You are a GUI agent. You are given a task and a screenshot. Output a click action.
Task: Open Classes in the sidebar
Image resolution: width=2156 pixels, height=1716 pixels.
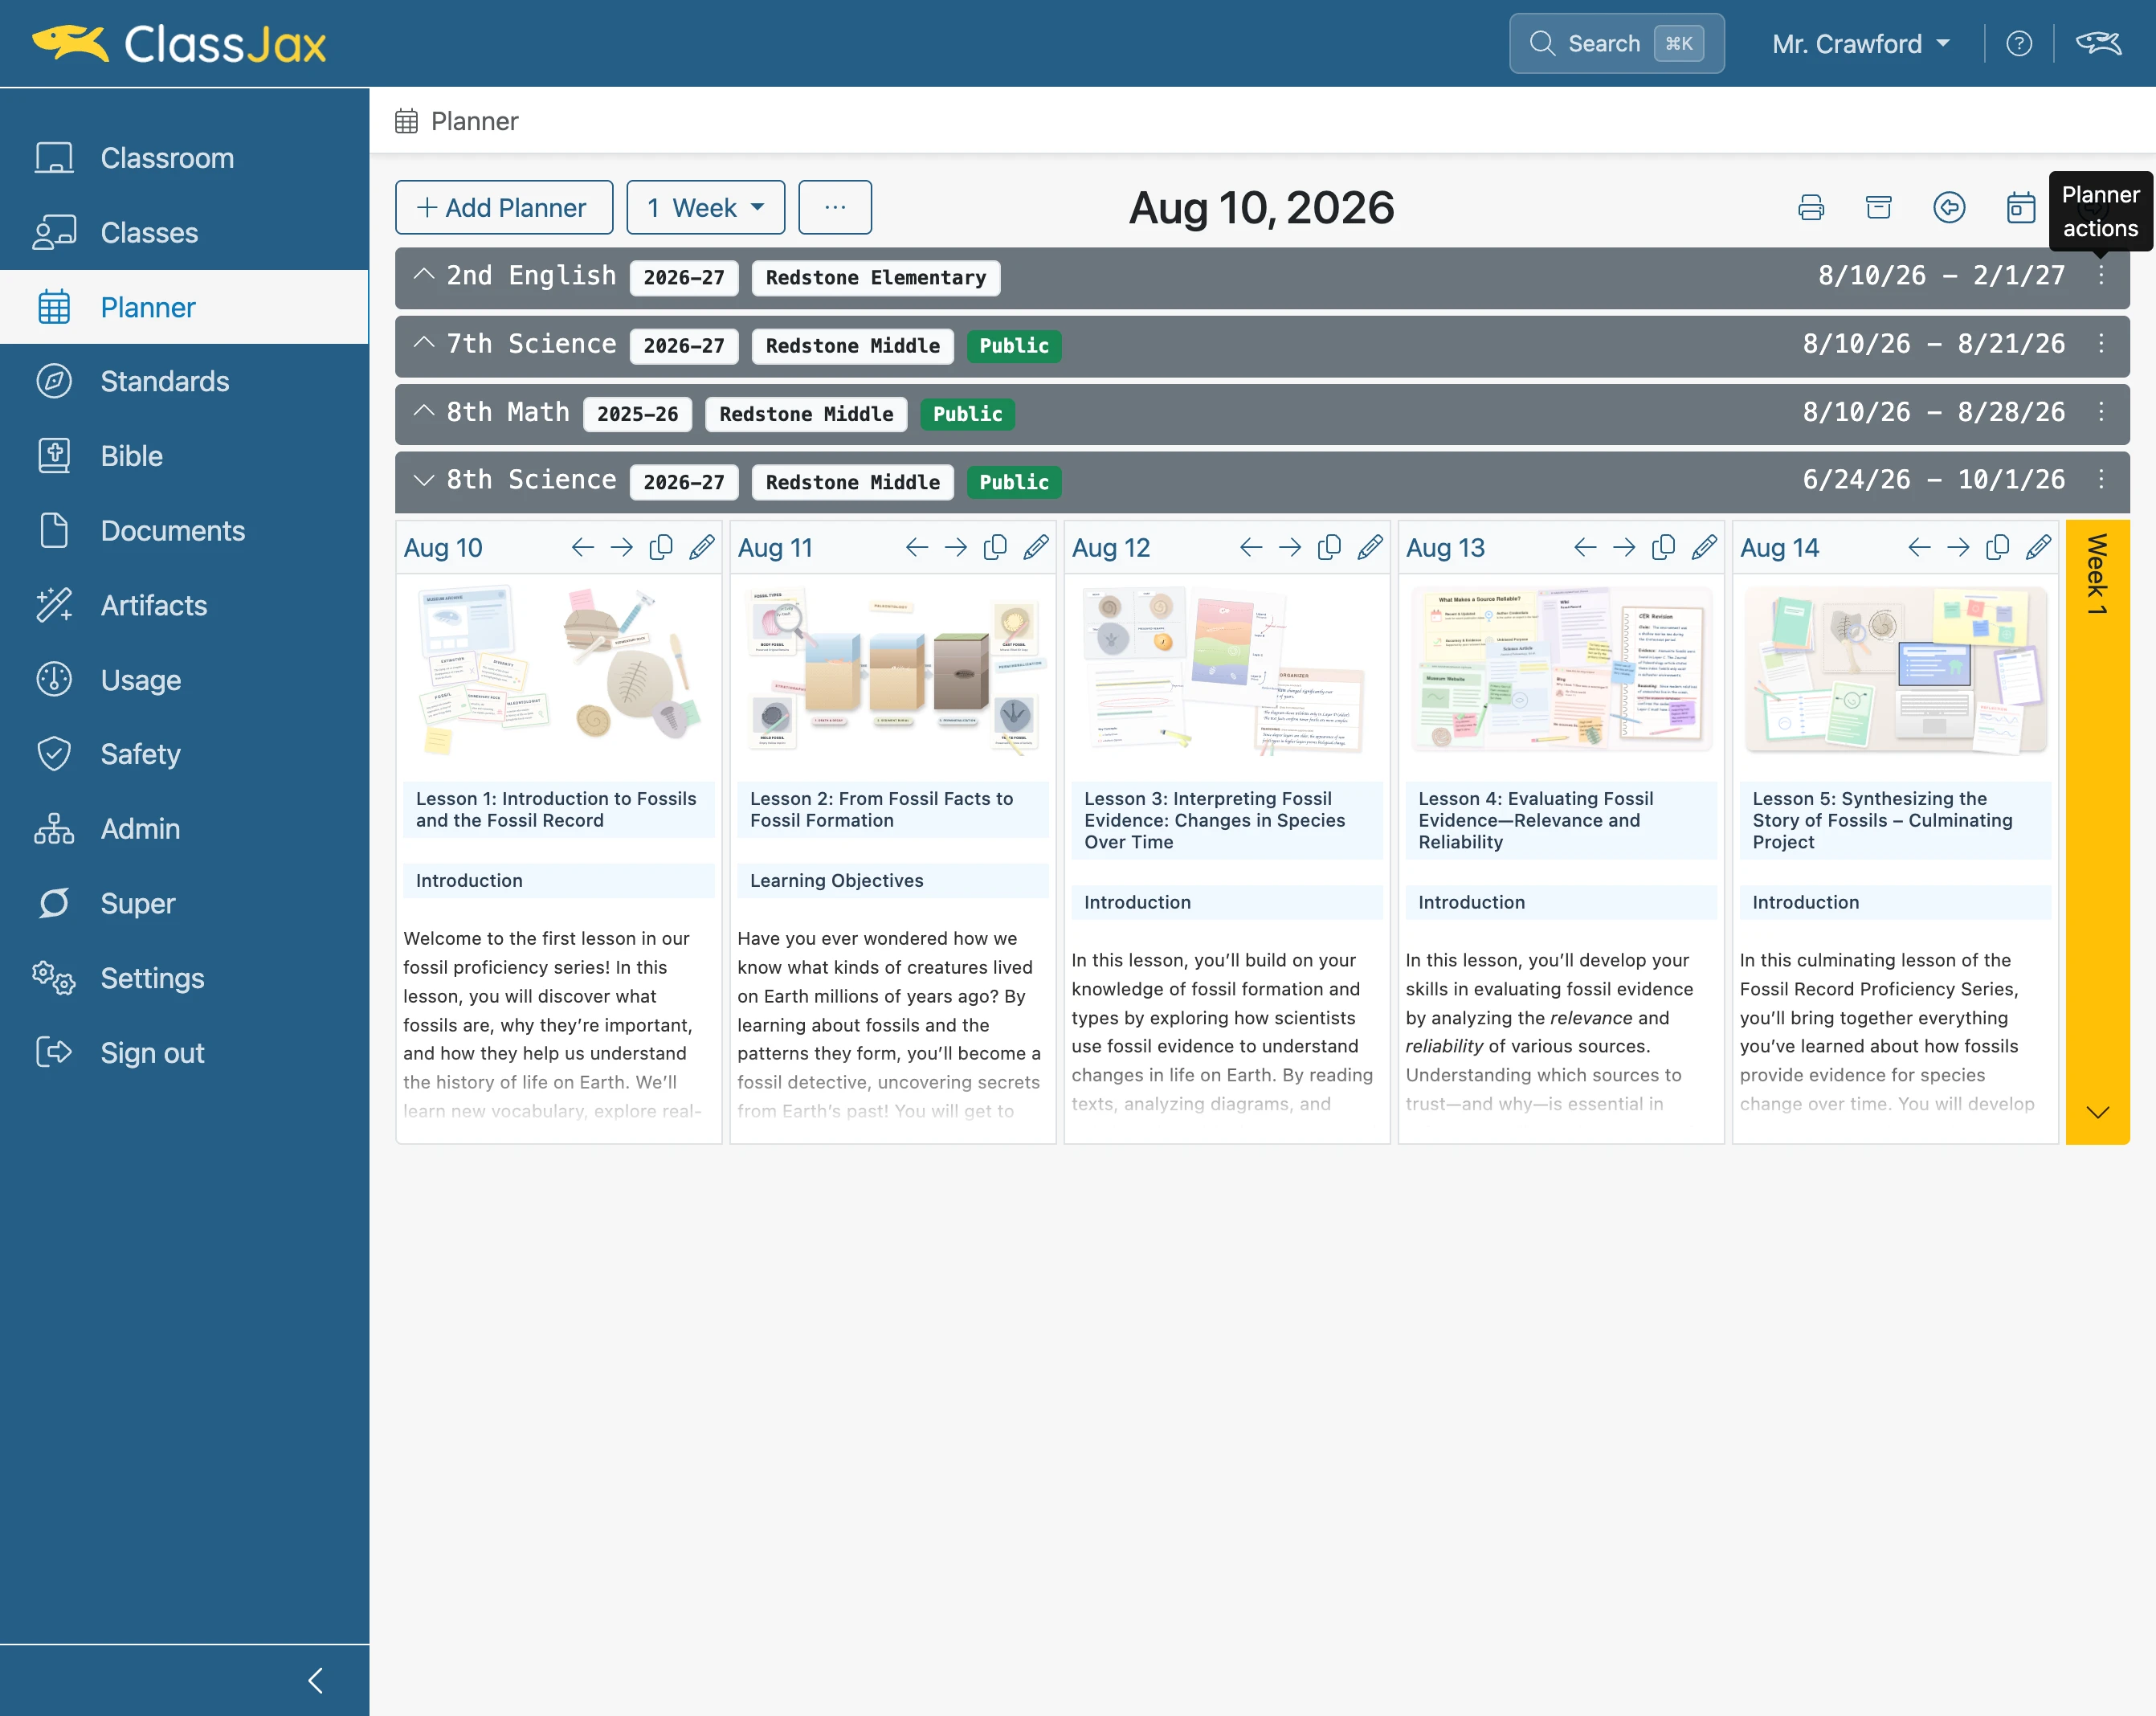[184, 233]
